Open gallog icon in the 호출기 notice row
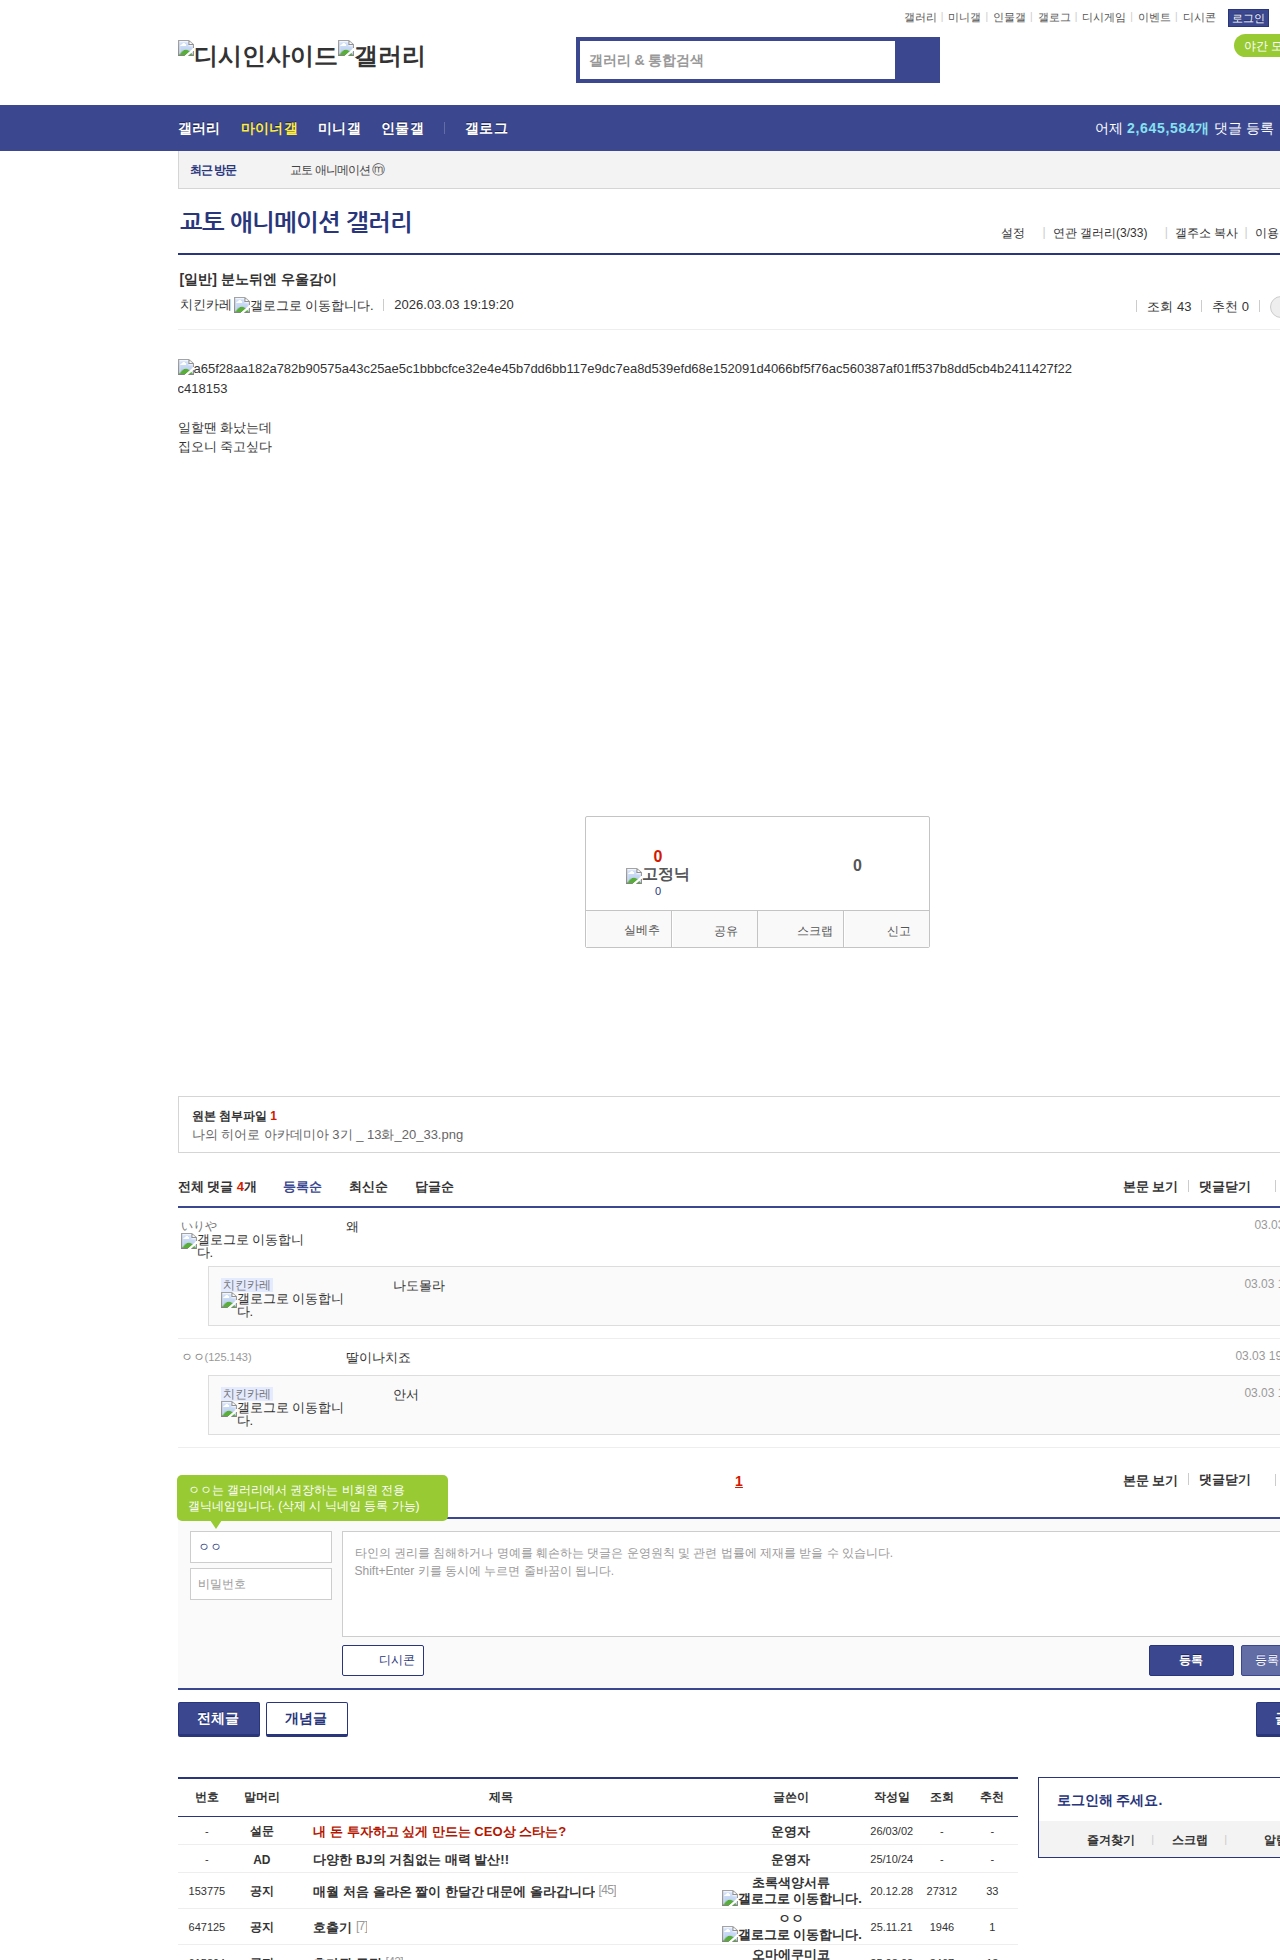Viewport: 1280px width, 1960px height. tap(791, 1934)
